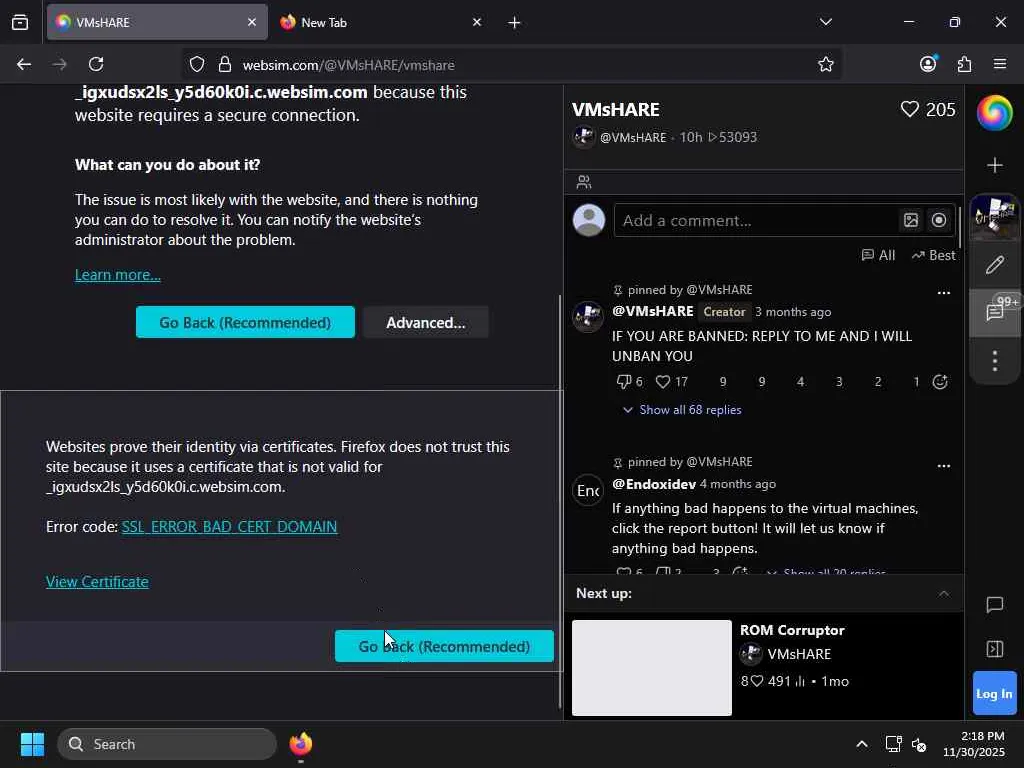The width and height of the screenshot is (1024, 768).
Task: Dislike the VMsHARE pinned comment thumbs-down
Action: tap(623, 381)
